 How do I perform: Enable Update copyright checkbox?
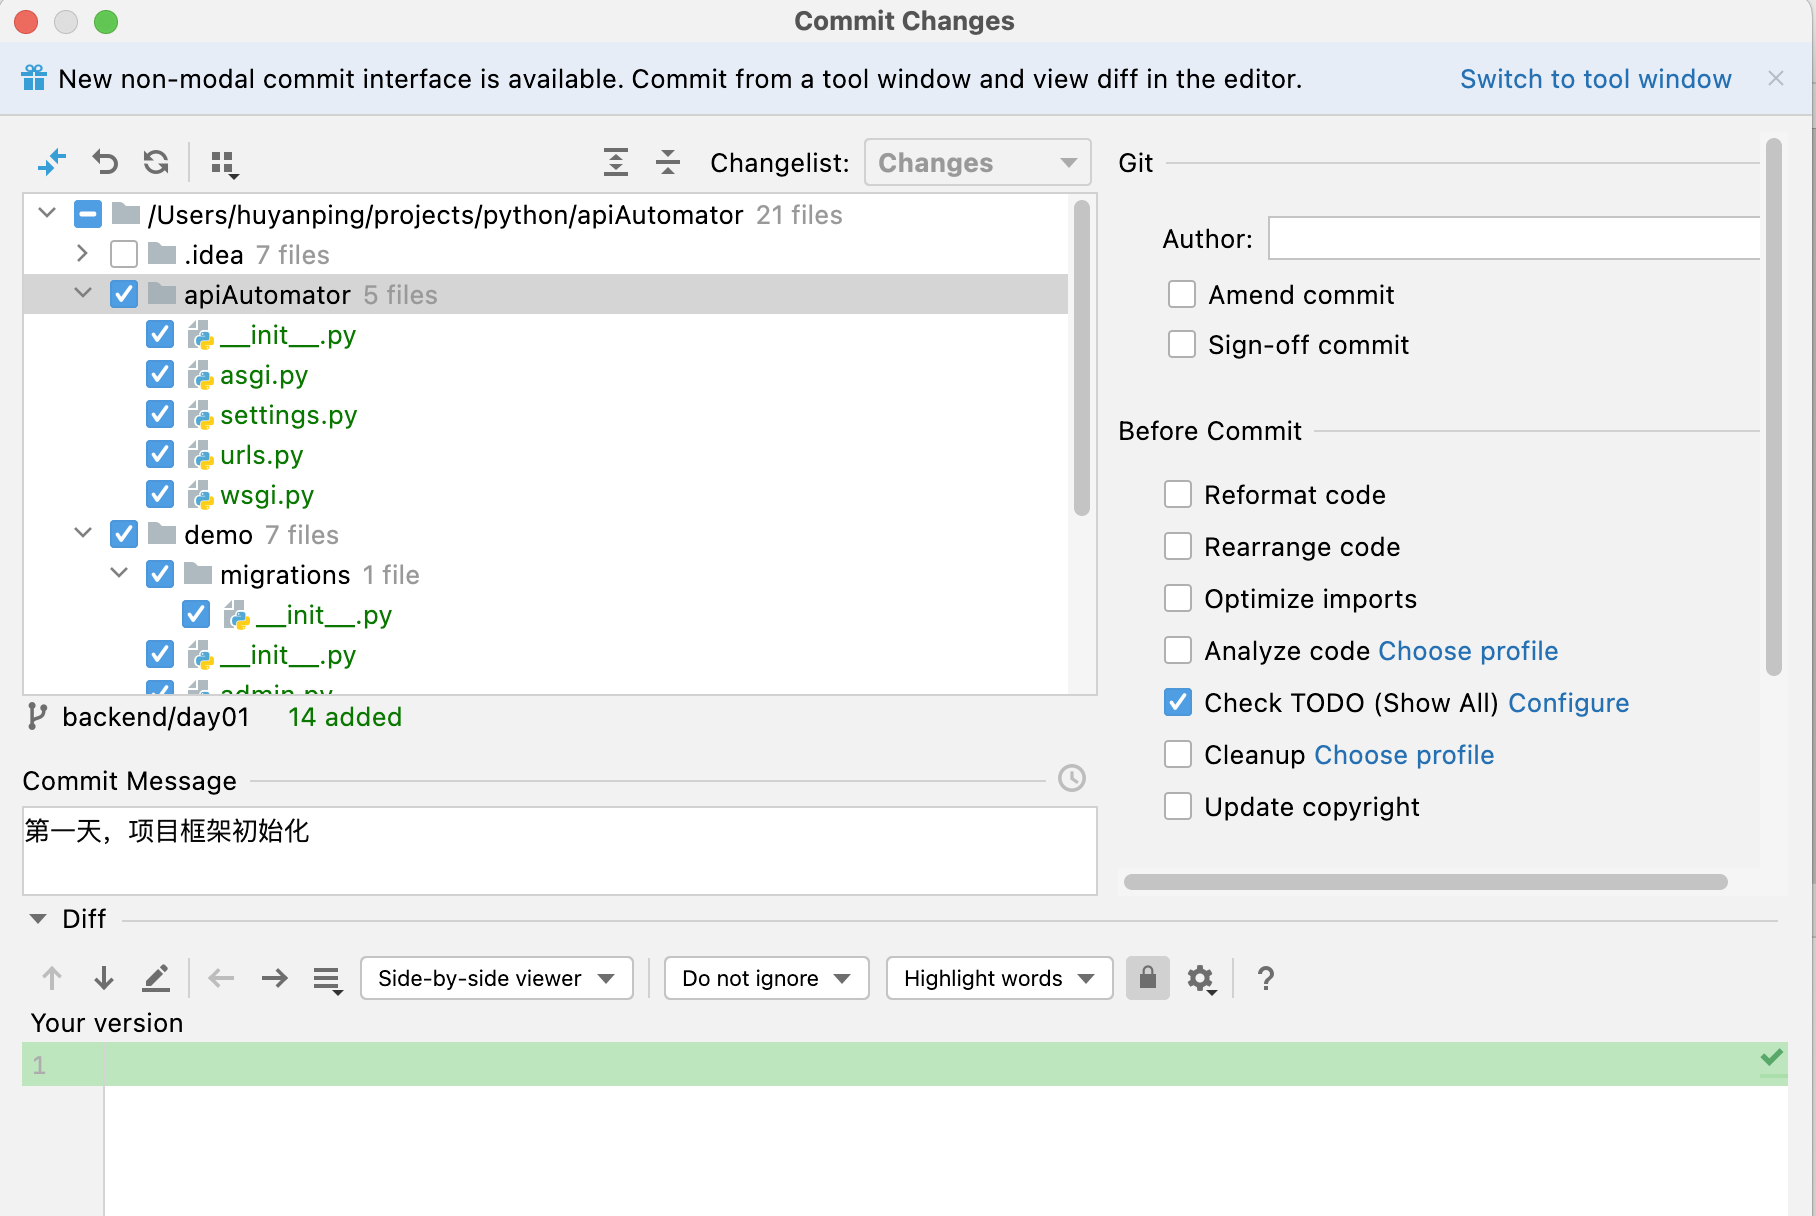pos(1178,806)
